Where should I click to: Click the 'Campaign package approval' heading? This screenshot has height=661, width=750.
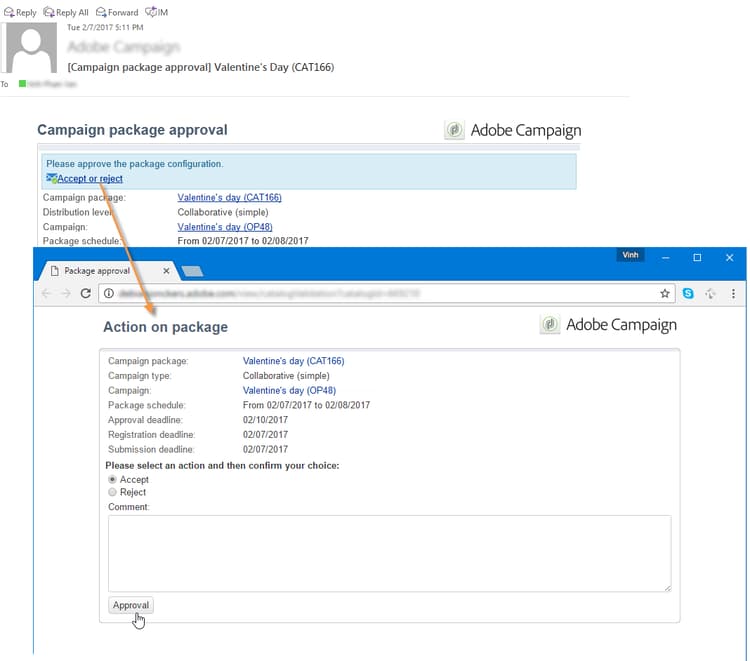click(x=132, y=130)
